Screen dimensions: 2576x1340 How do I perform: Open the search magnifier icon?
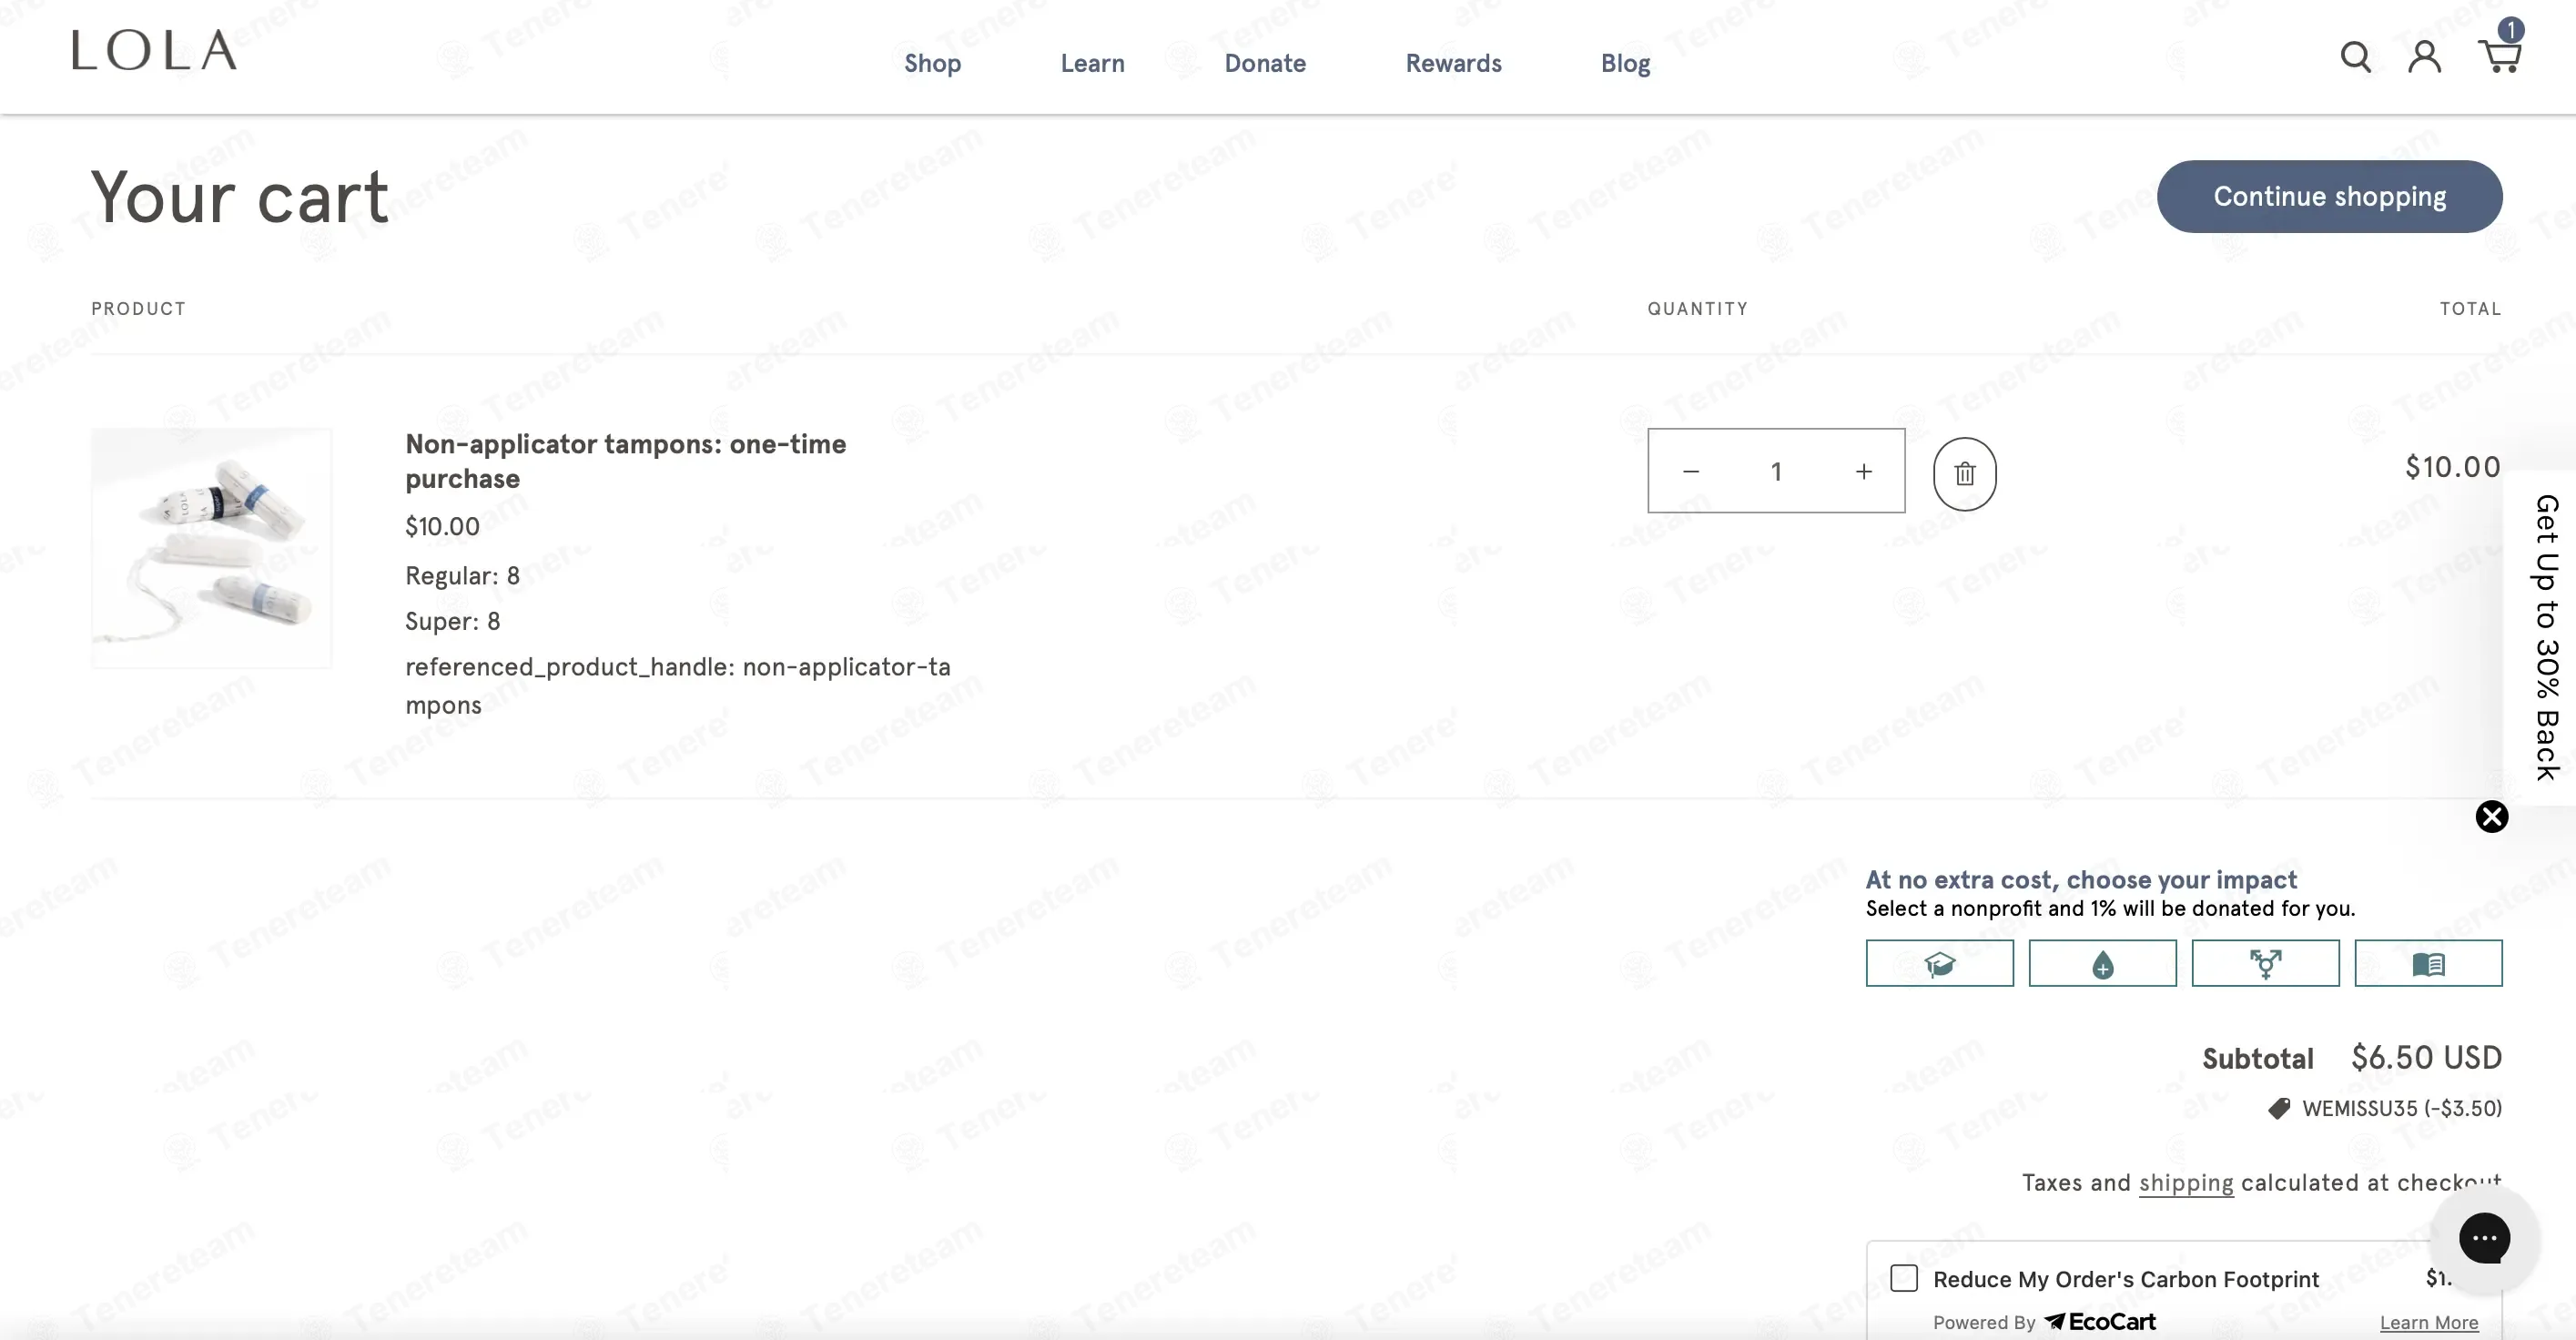coord(2355,57)
